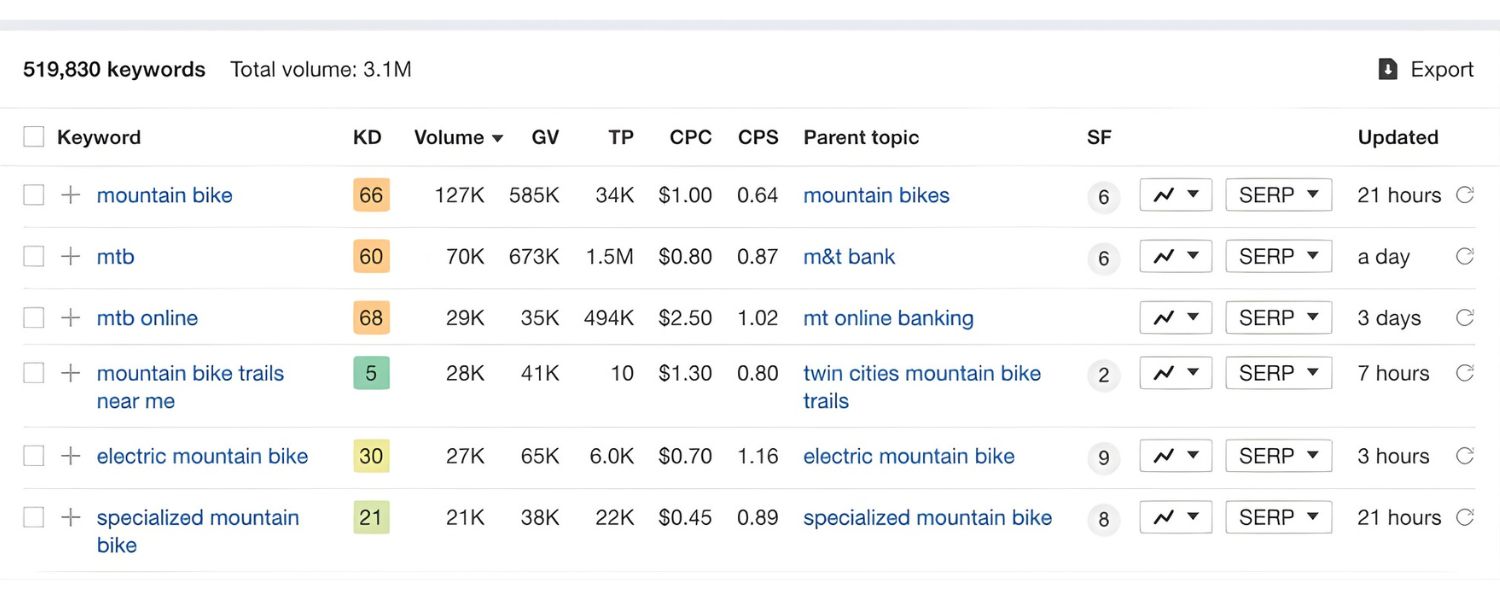Open trend chart for "specialized mountain bike"
The width and height of the screenshot is (1500, 600).
pyautogui.click(x=1175, y=517)
